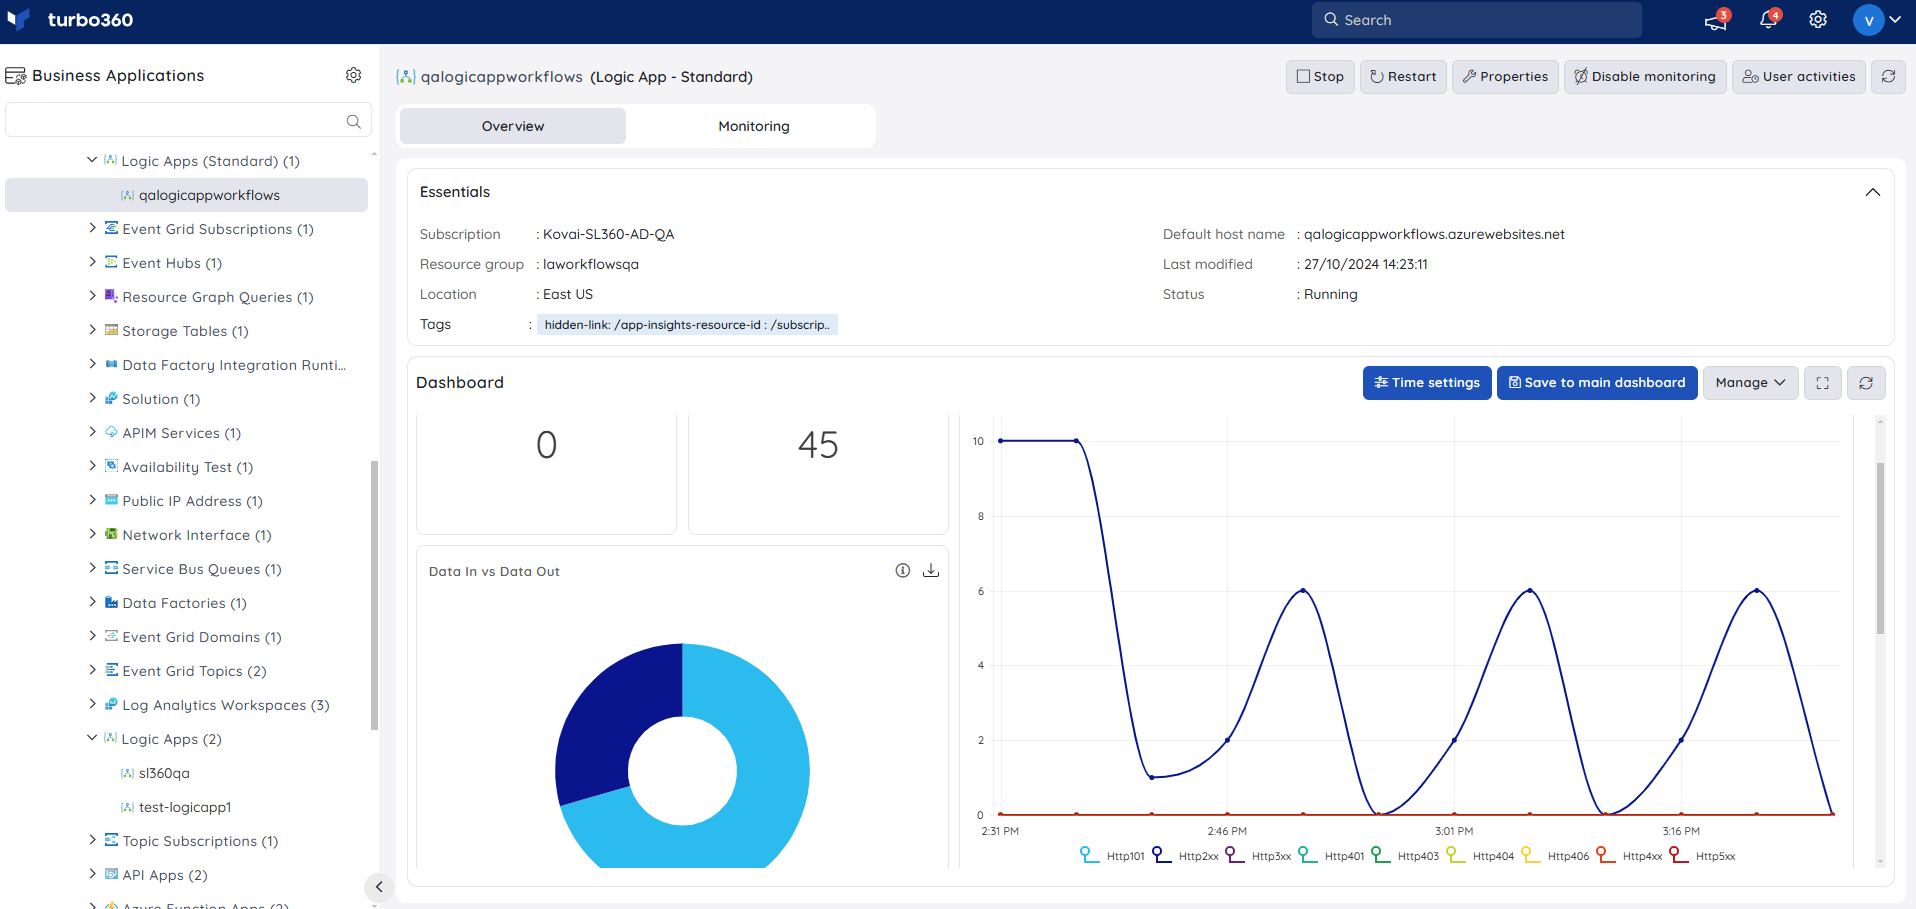This screenshot has height=909, width=1916.
Task: Toggle Http5xx legend series
Action: pyautogui.click(x=1702, y=856)
